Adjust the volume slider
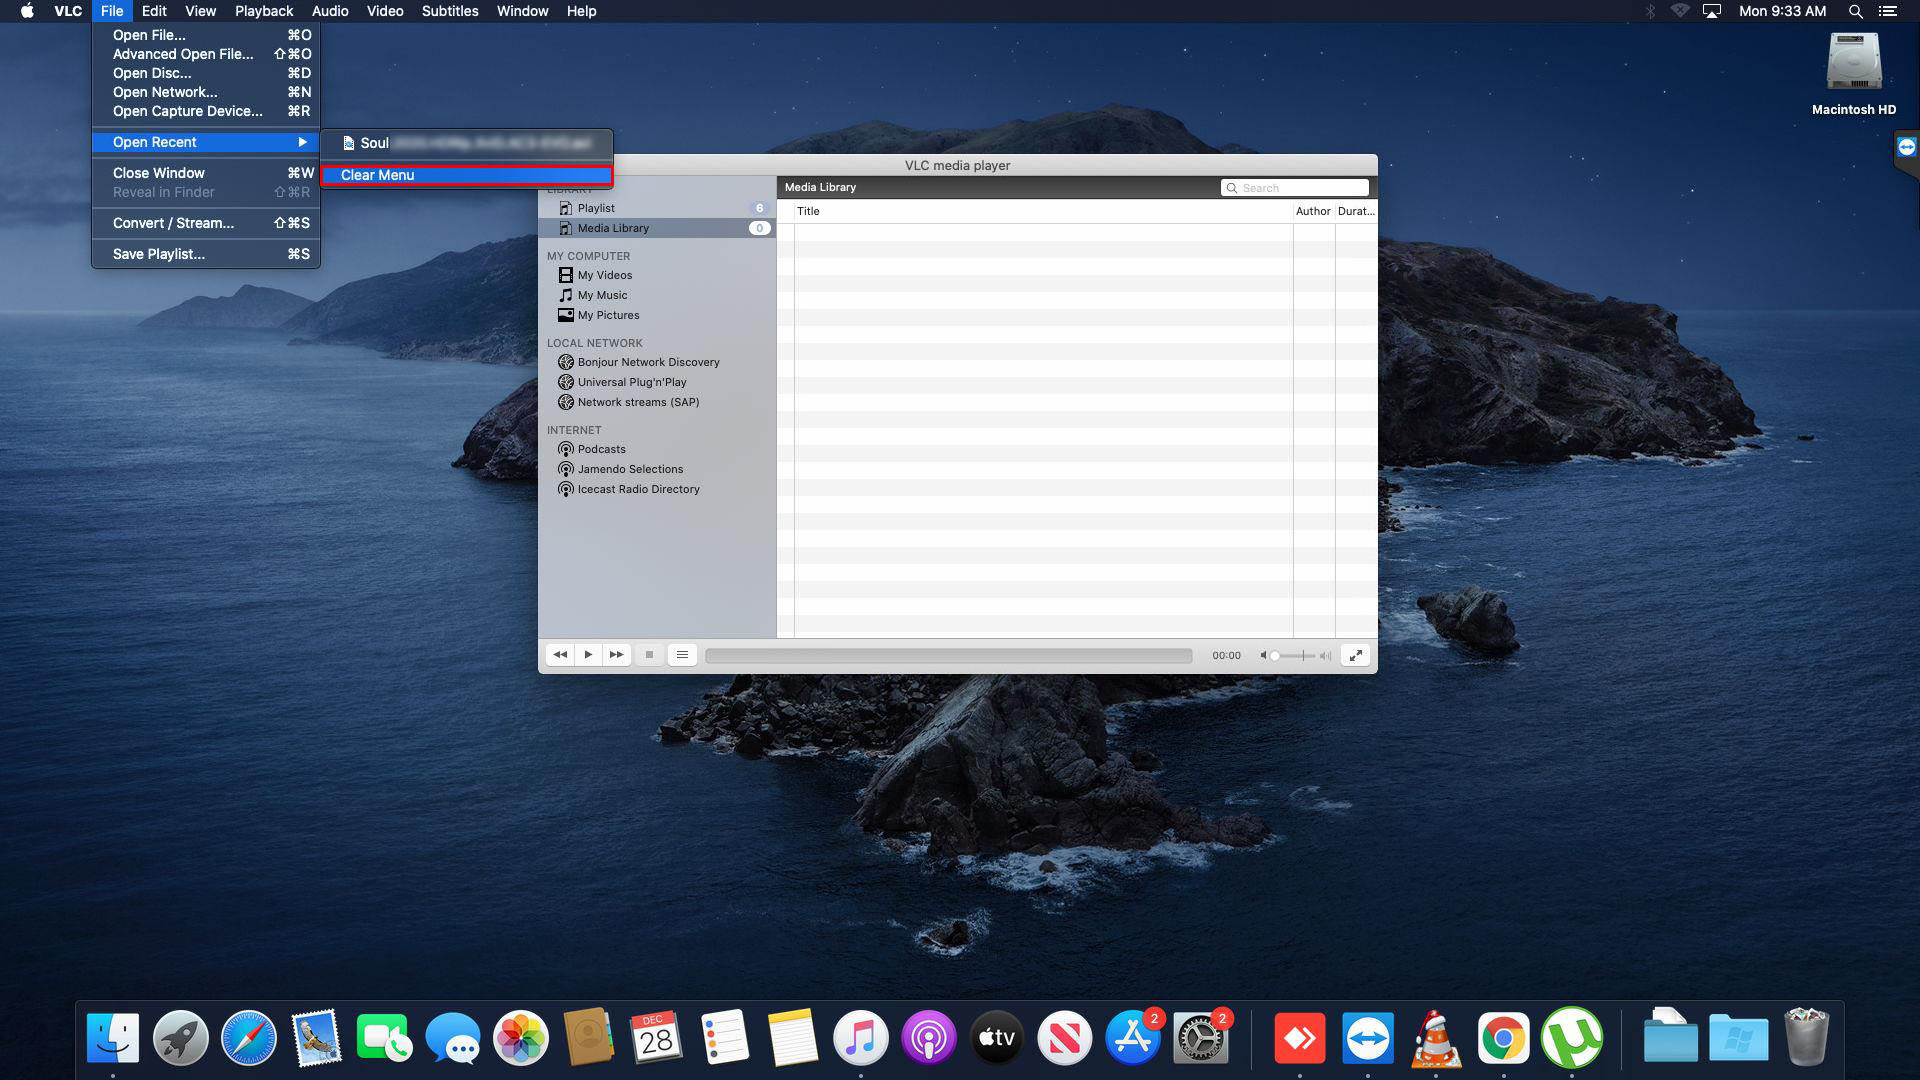 tap(1295, 656)
